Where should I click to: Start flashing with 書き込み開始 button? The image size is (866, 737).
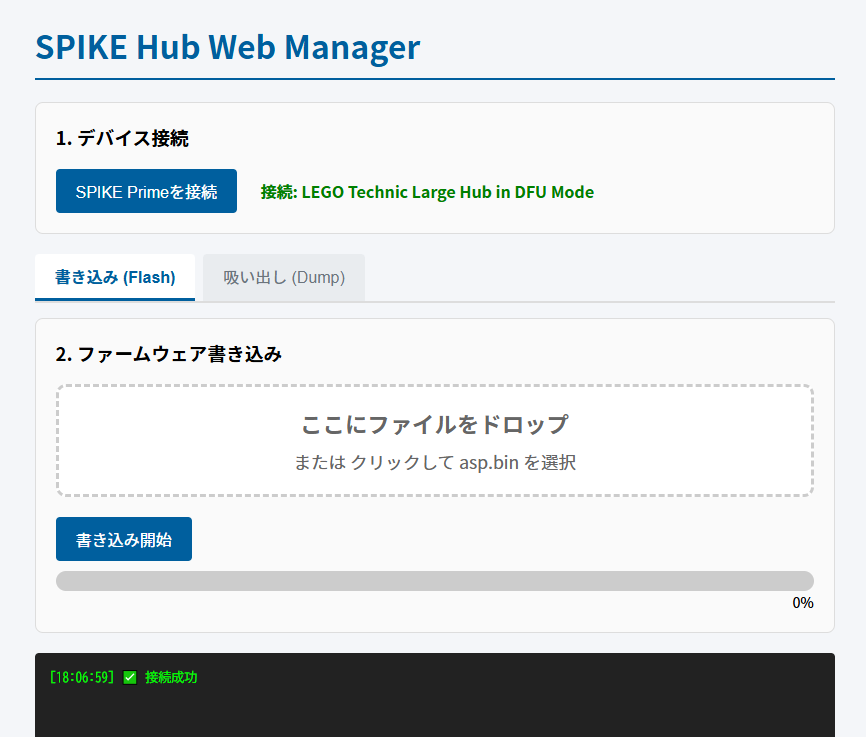click(x=124, y=539)
